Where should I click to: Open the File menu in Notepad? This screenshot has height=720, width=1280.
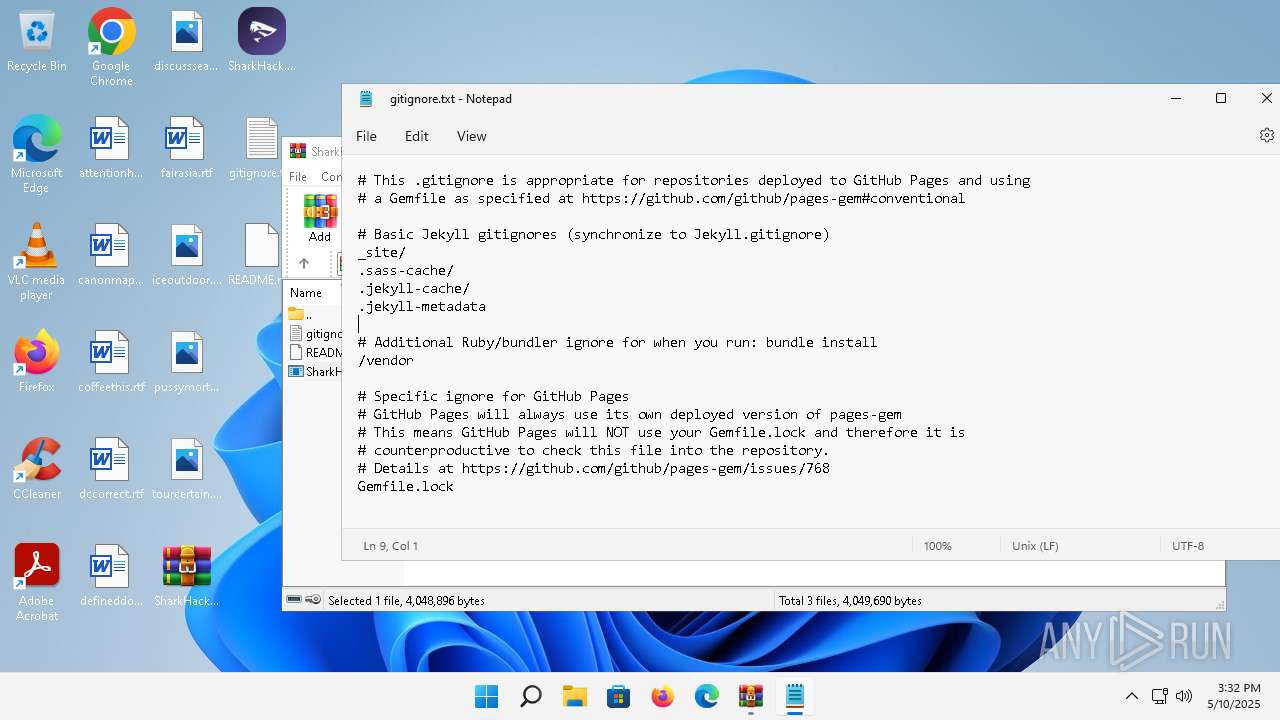[x=366, y=136]
